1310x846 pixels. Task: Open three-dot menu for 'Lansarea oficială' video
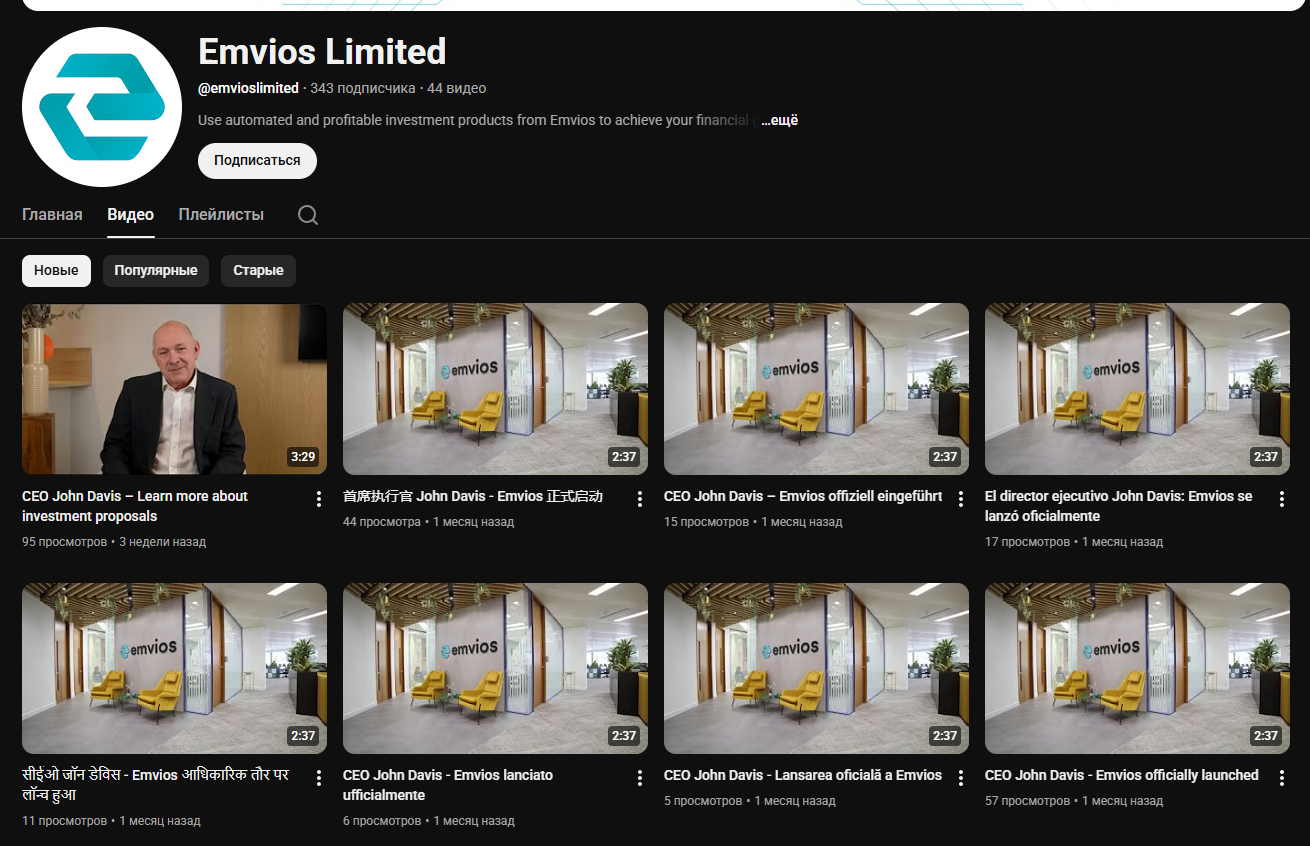[x=961, y=778]
